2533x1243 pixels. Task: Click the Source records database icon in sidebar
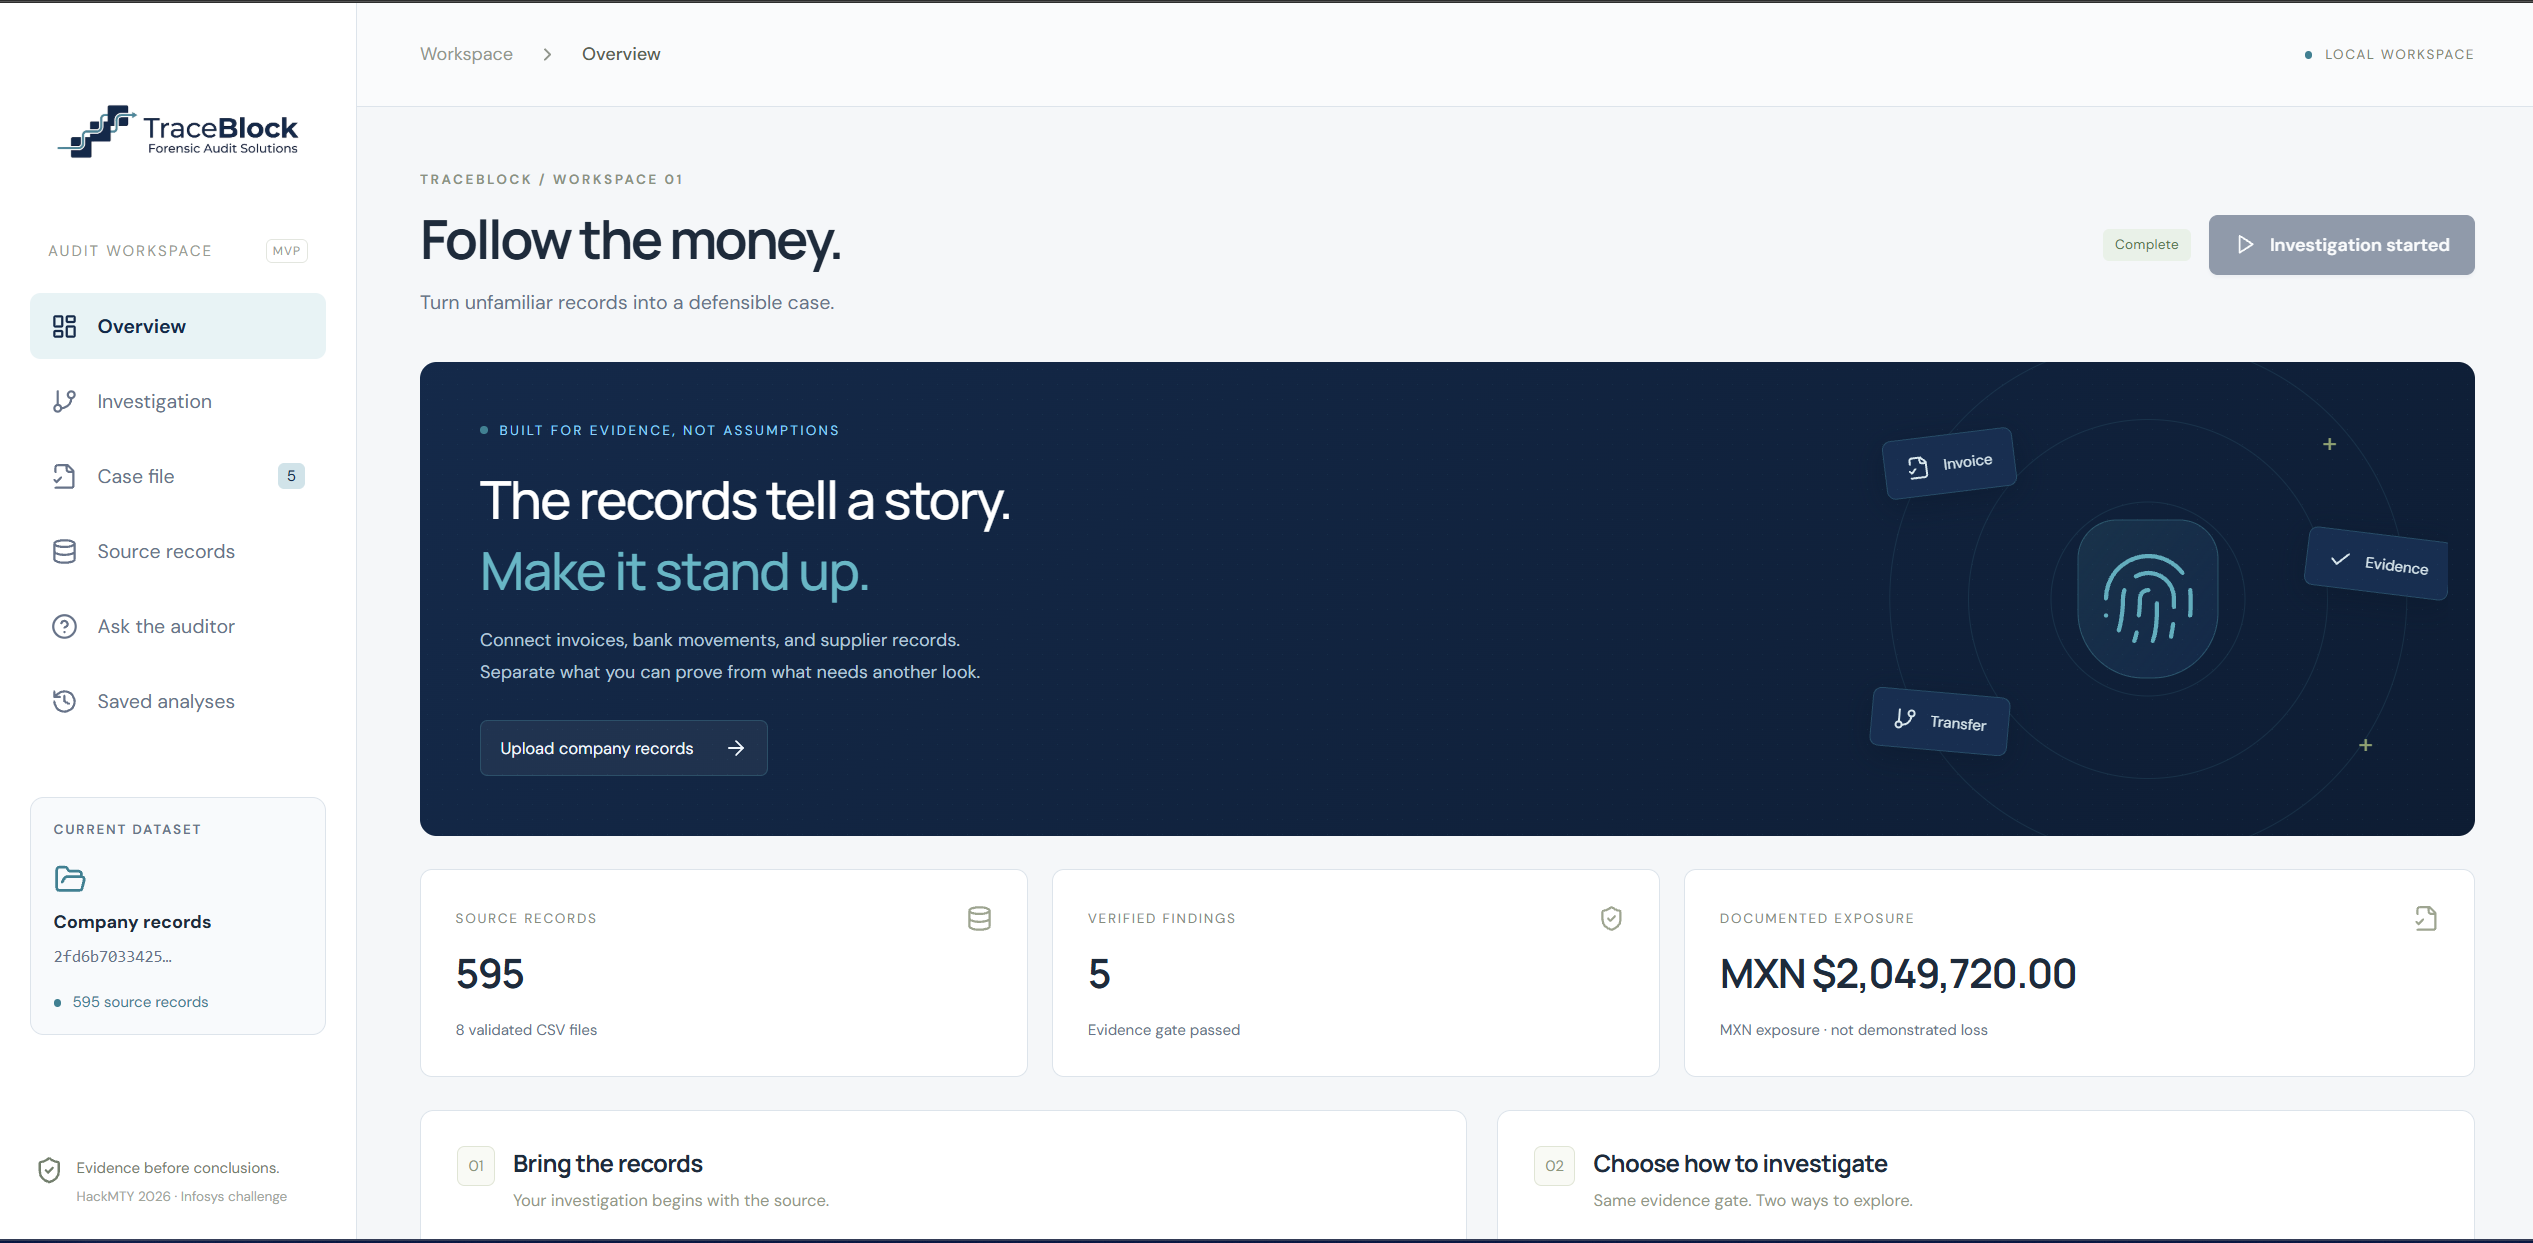pyautogui.click(x=64, y=551)
